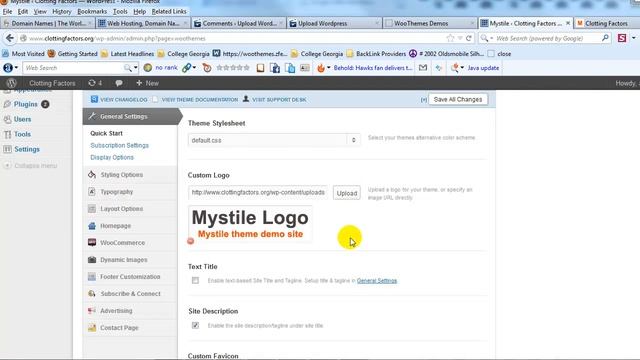Open the comments bubble in the admin bar

[x=119, y=83]
